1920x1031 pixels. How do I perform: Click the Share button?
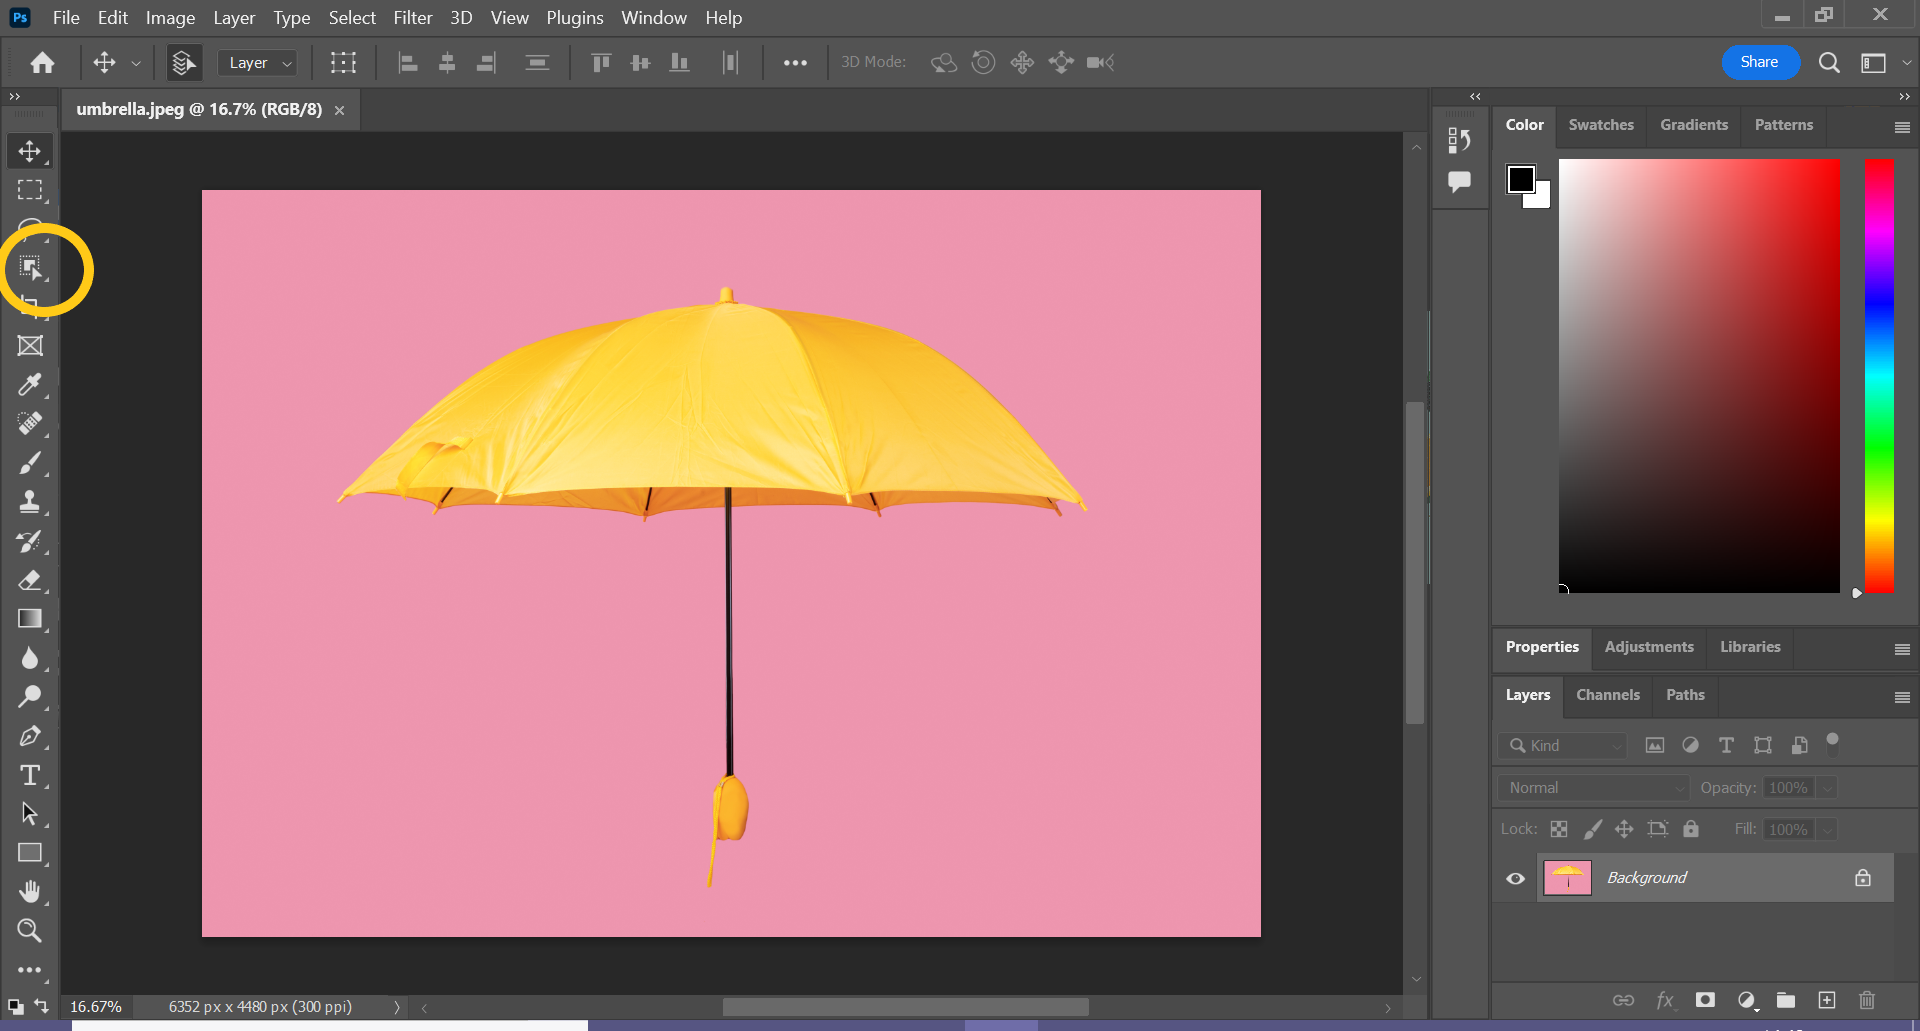(x=1760, y=62)
